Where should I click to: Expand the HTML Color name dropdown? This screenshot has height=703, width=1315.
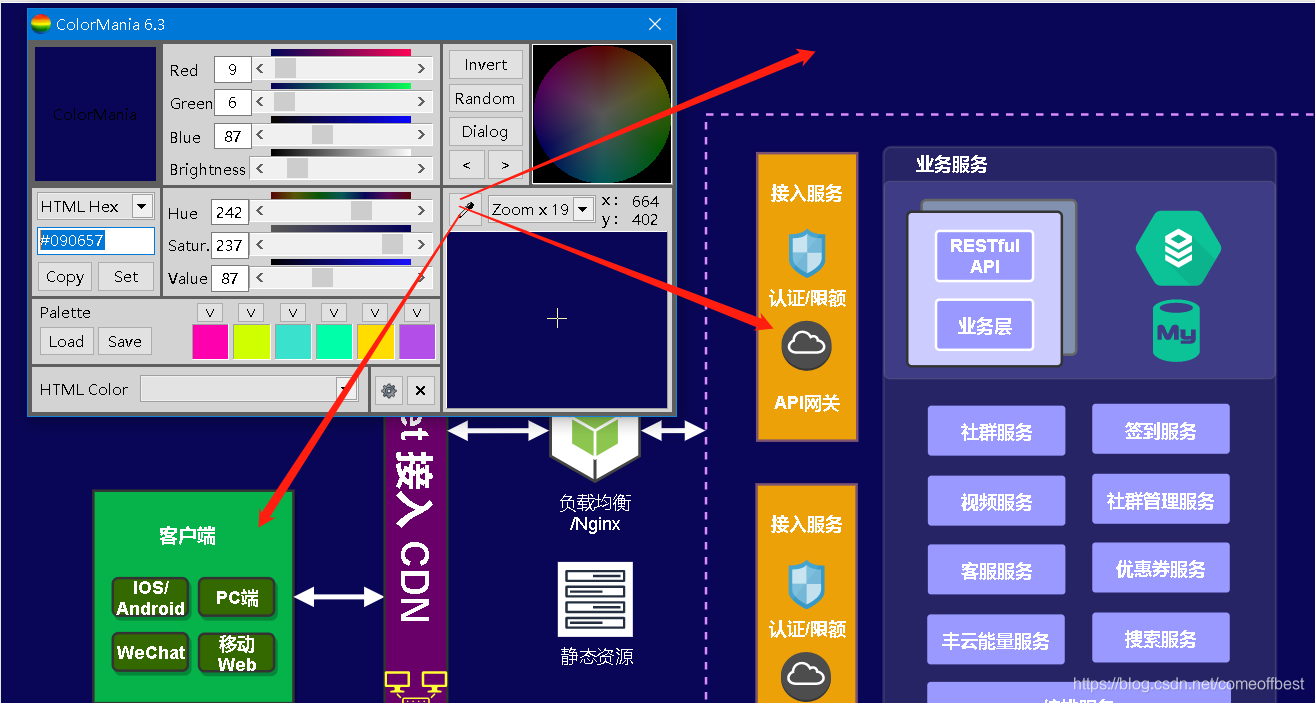[x=346, y=389]
